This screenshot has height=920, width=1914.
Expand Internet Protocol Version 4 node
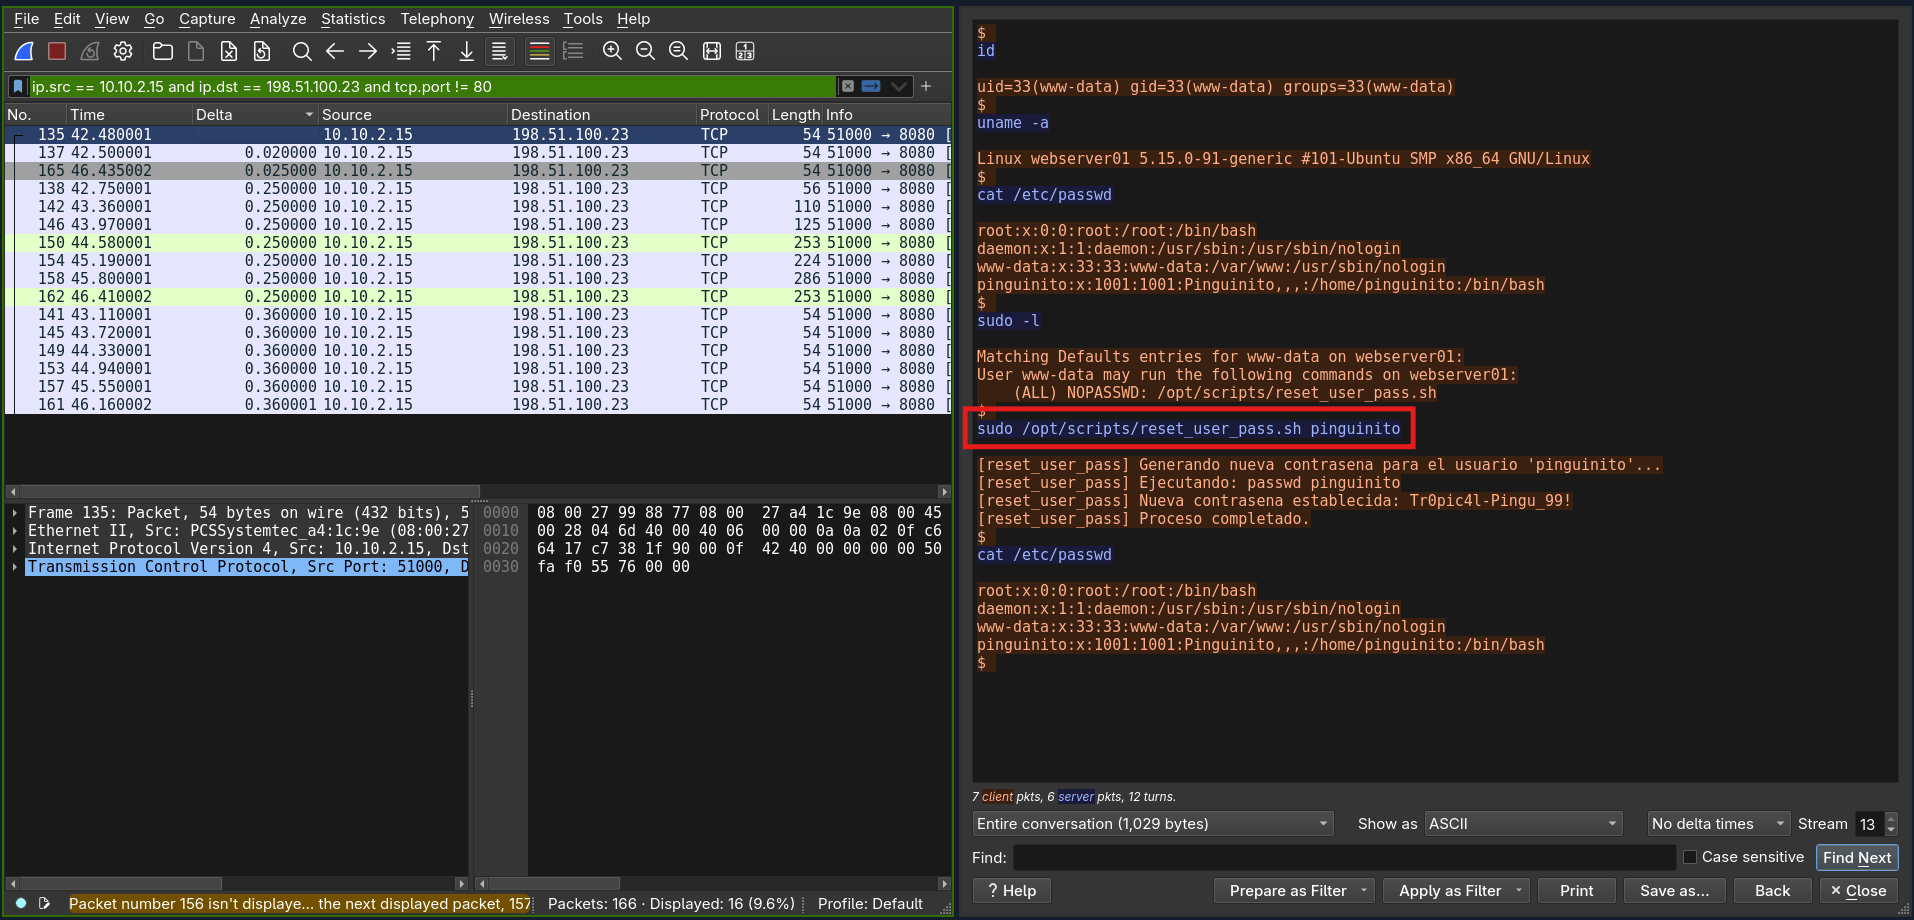pos(15,549)
